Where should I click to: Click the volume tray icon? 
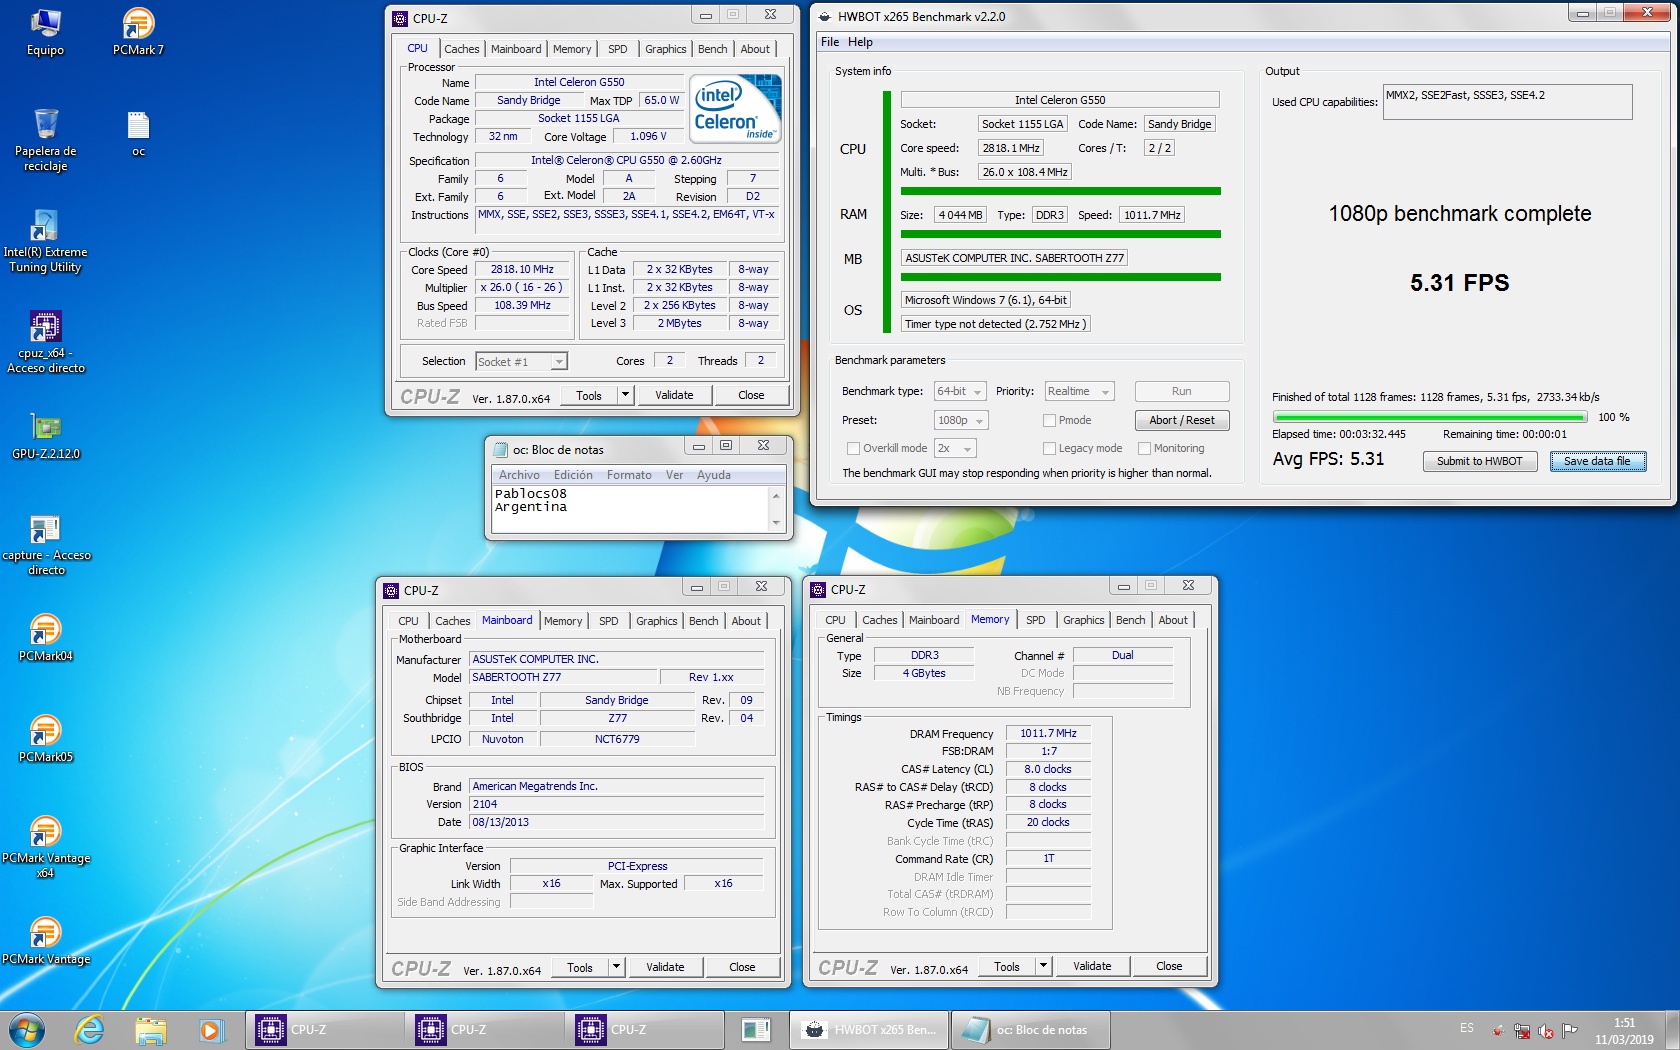click(1546, 1030)
